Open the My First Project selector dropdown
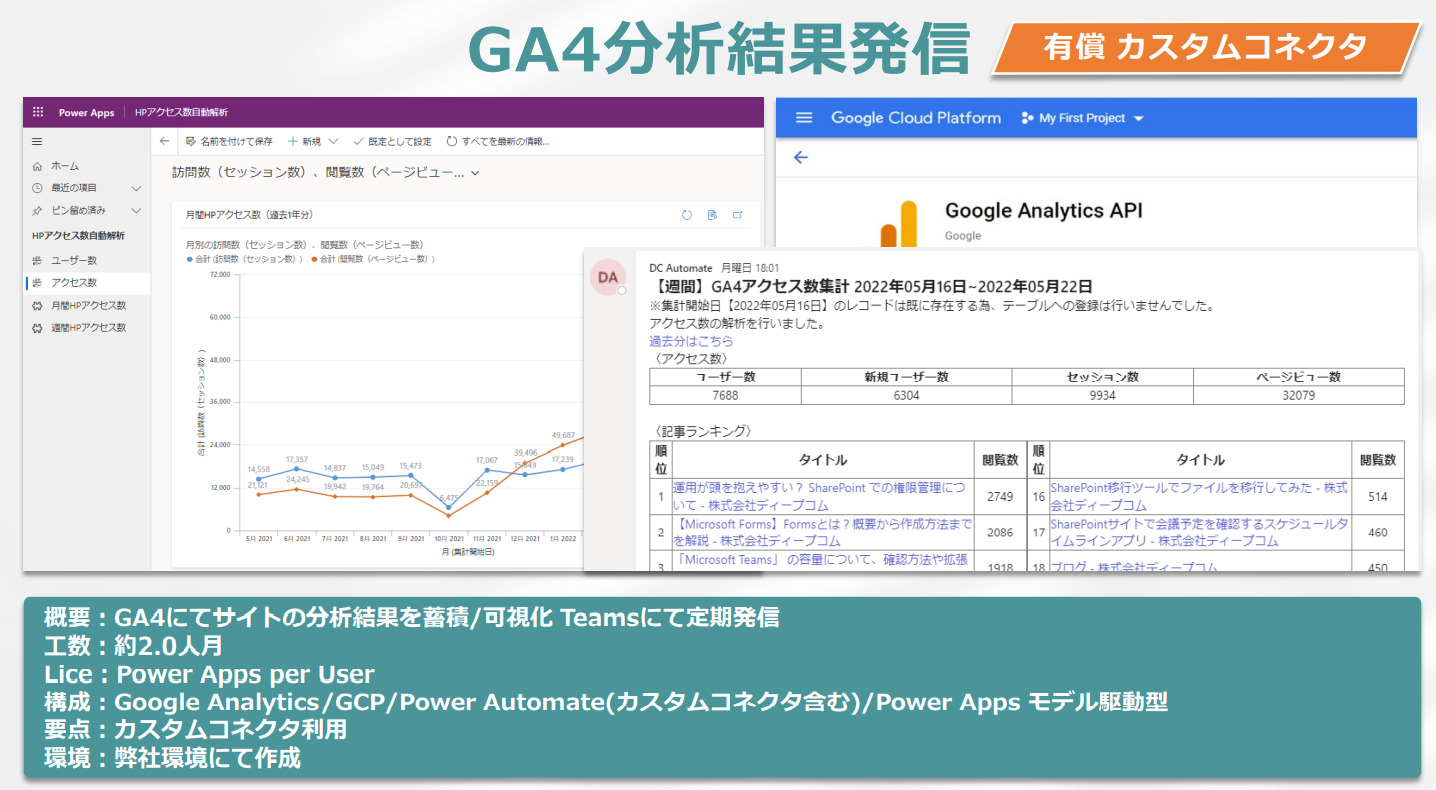The height and width of the screenshot is (790, 1436). (x=1138, y=118)
